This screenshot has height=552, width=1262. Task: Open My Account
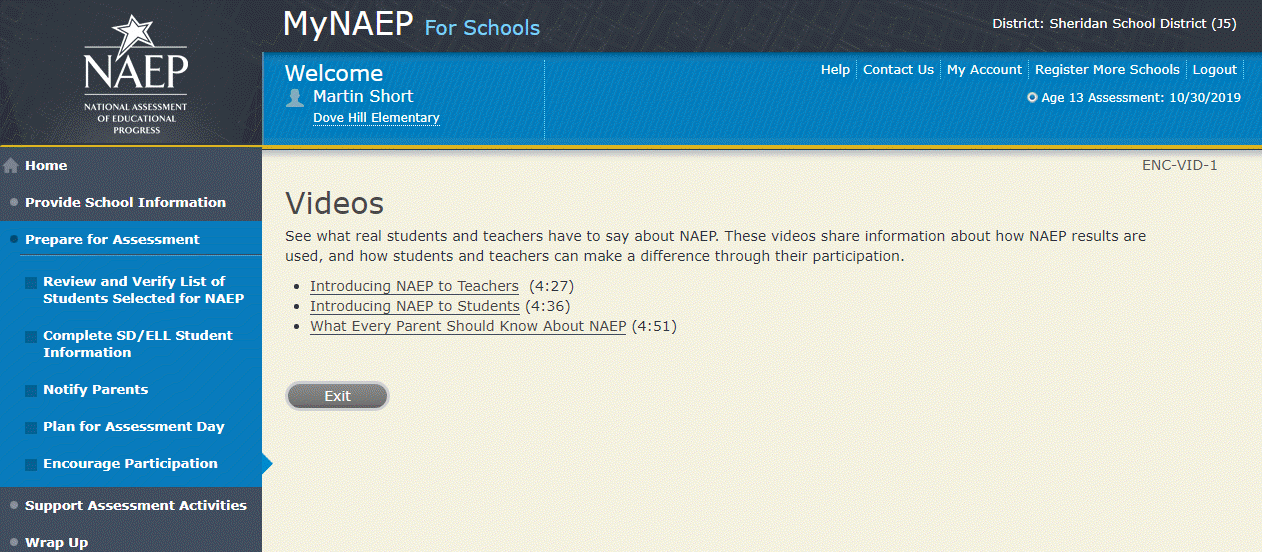pos(984,70)
